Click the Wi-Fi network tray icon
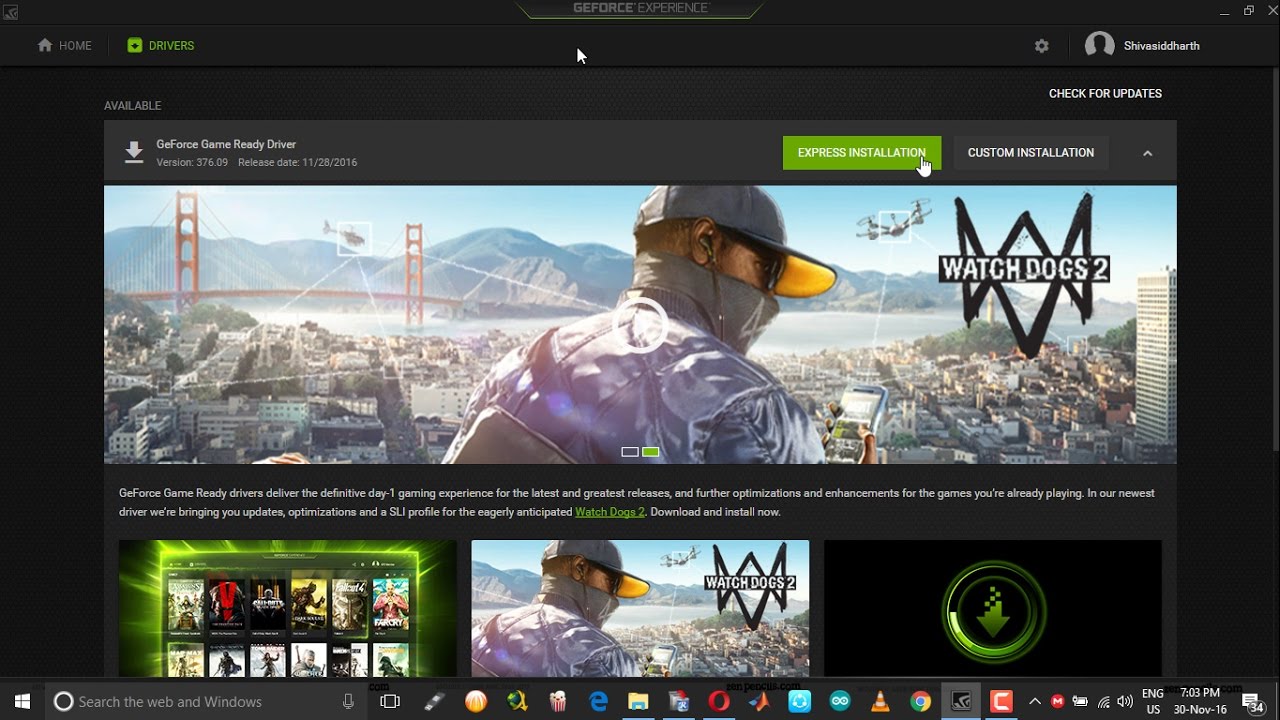The image size is (1280, 720). point(1104,702)
